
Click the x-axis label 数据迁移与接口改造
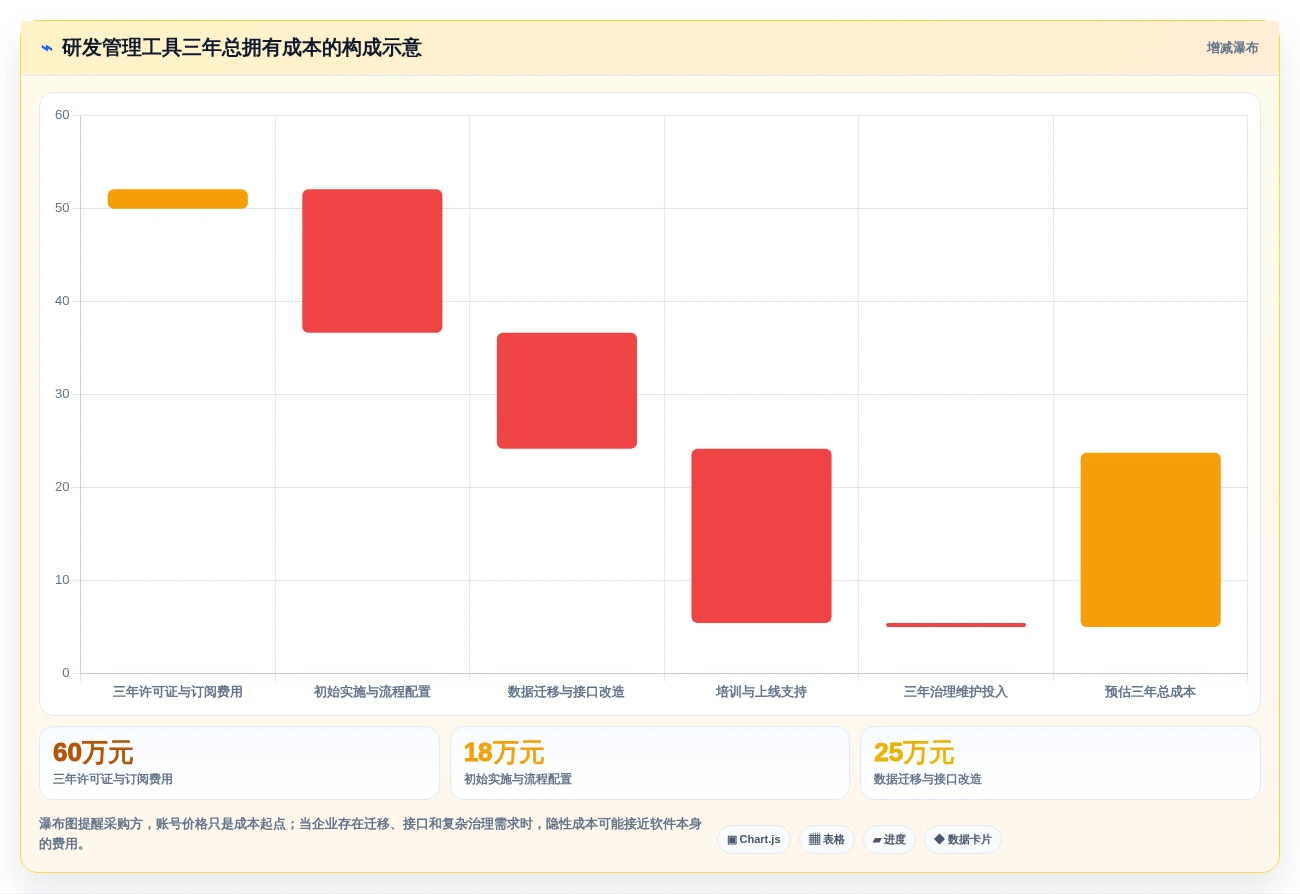tap(567, 692)
